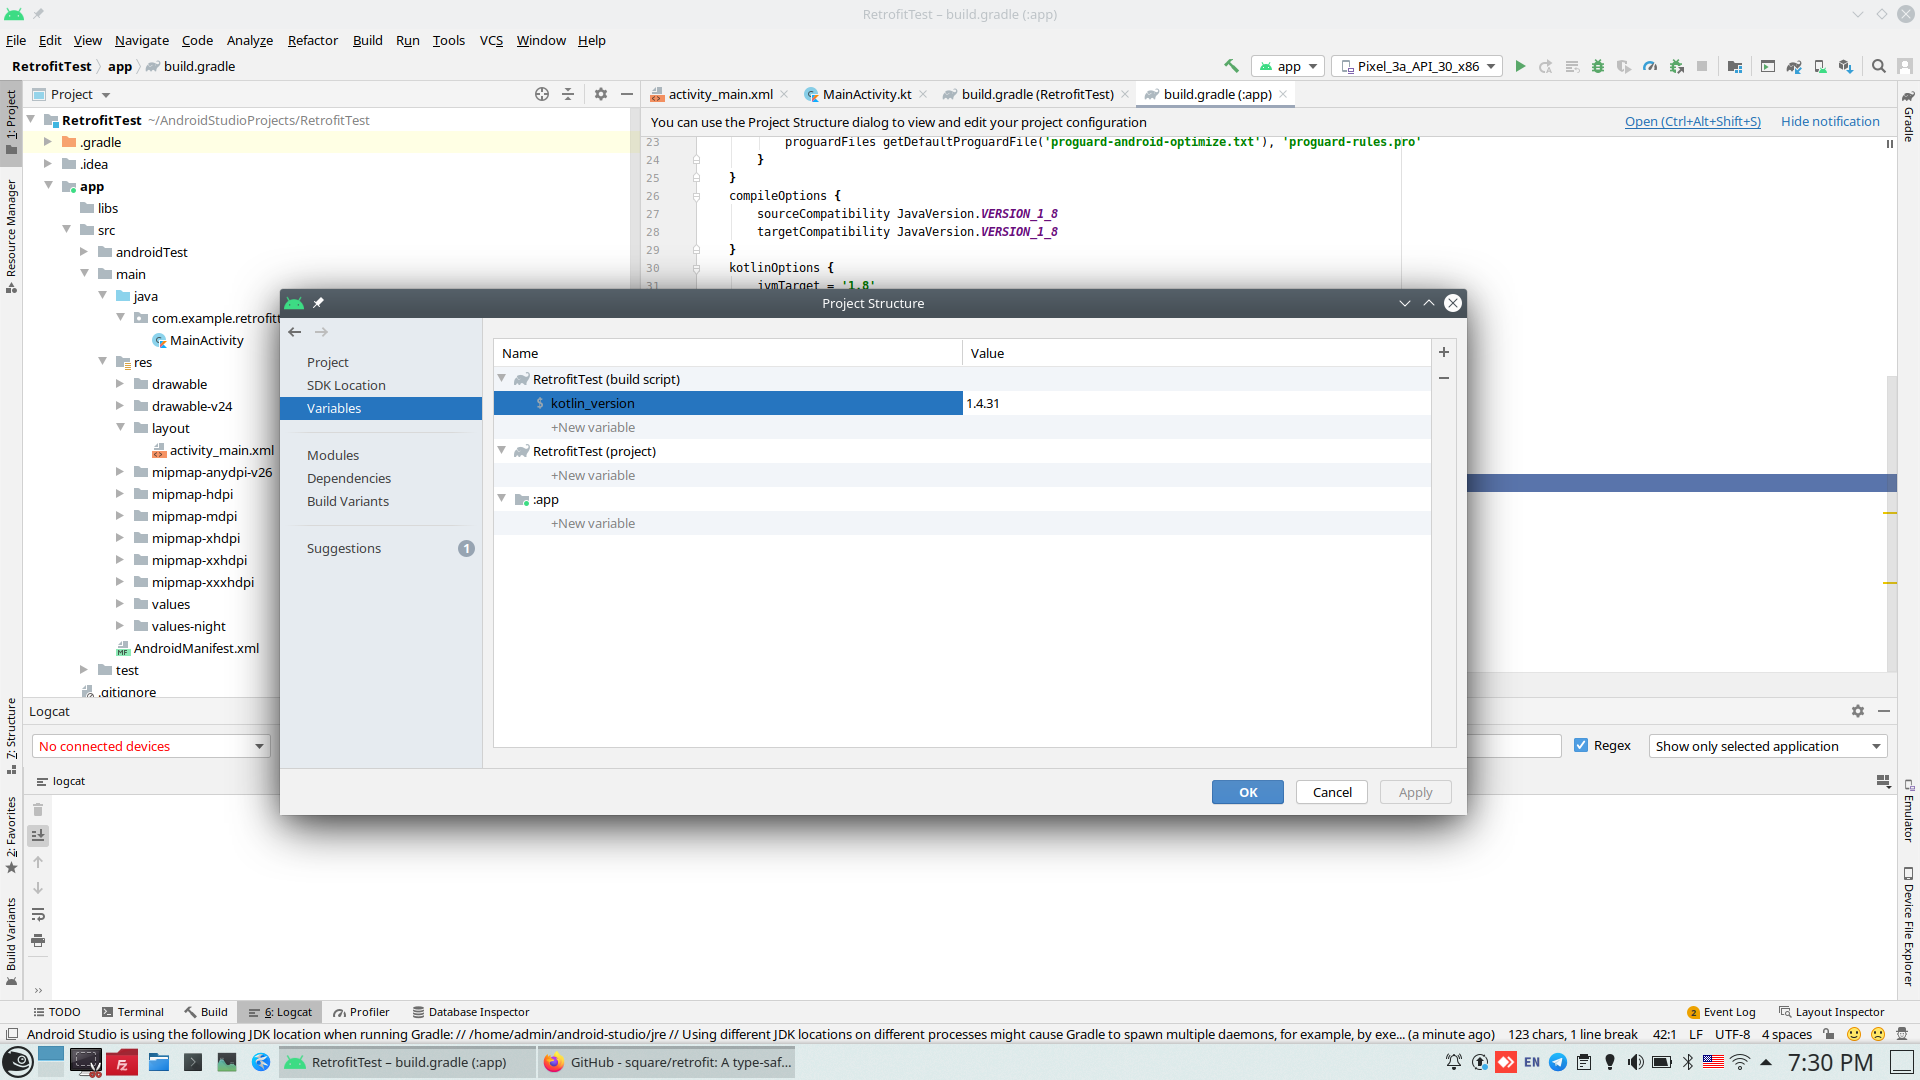Start debugging with the bug icon
This screenshot has height=1080, width=1920.
1598,66
